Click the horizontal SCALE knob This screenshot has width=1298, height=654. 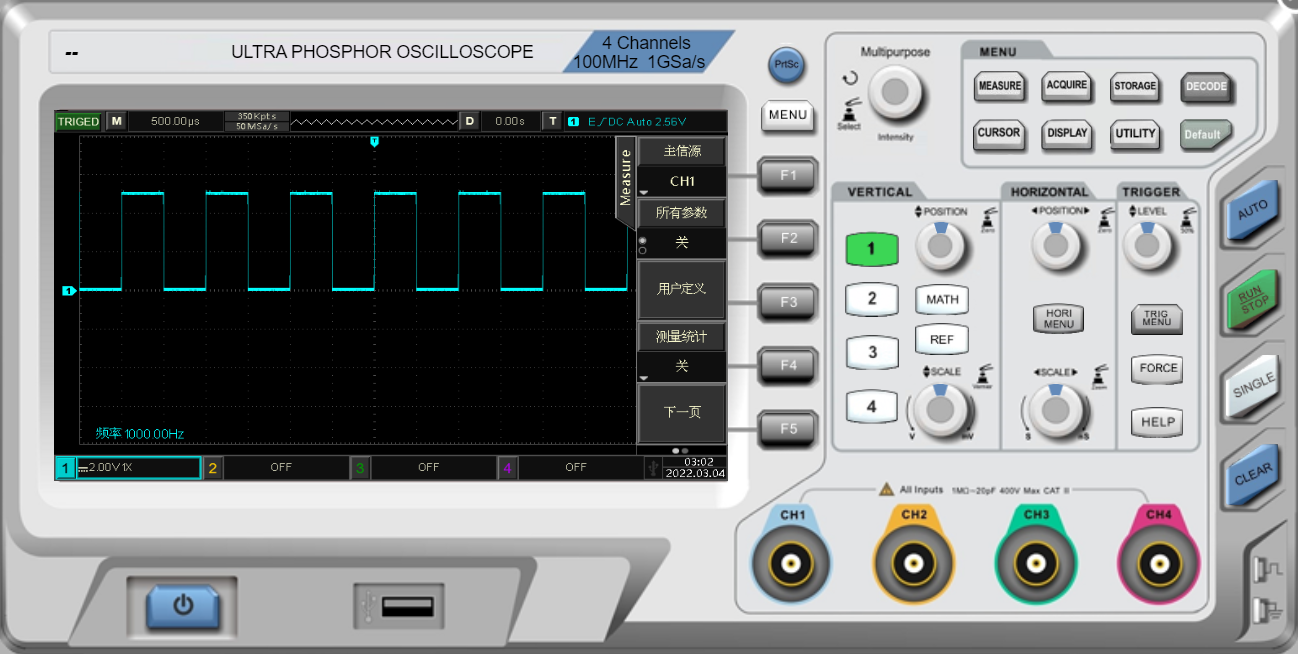(1055, 410)
